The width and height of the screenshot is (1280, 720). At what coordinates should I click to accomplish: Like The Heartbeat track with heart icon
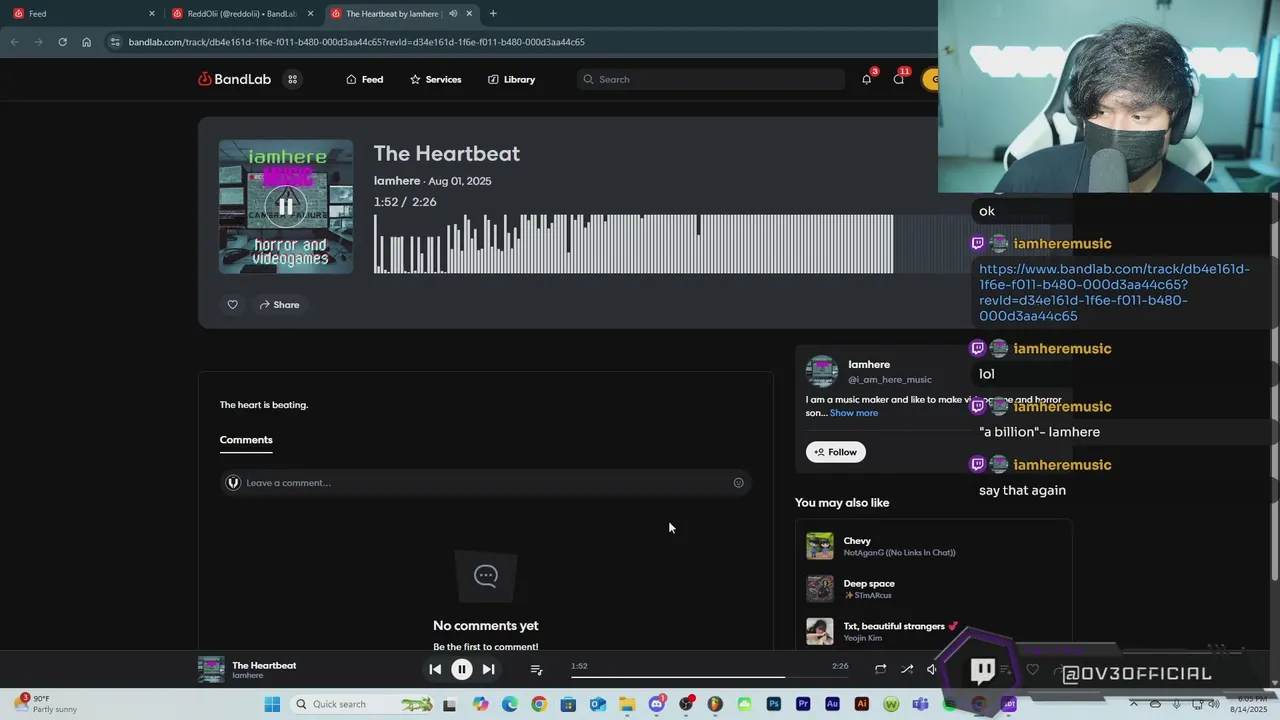(232, 305)
